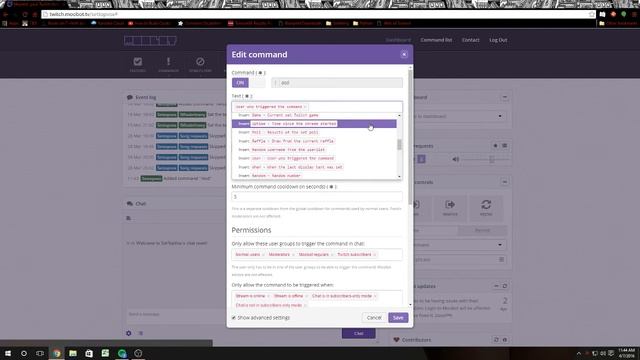Click the list icon beside chat gear
This screenshot has width=640, height=360.
(x=141, y=333)
